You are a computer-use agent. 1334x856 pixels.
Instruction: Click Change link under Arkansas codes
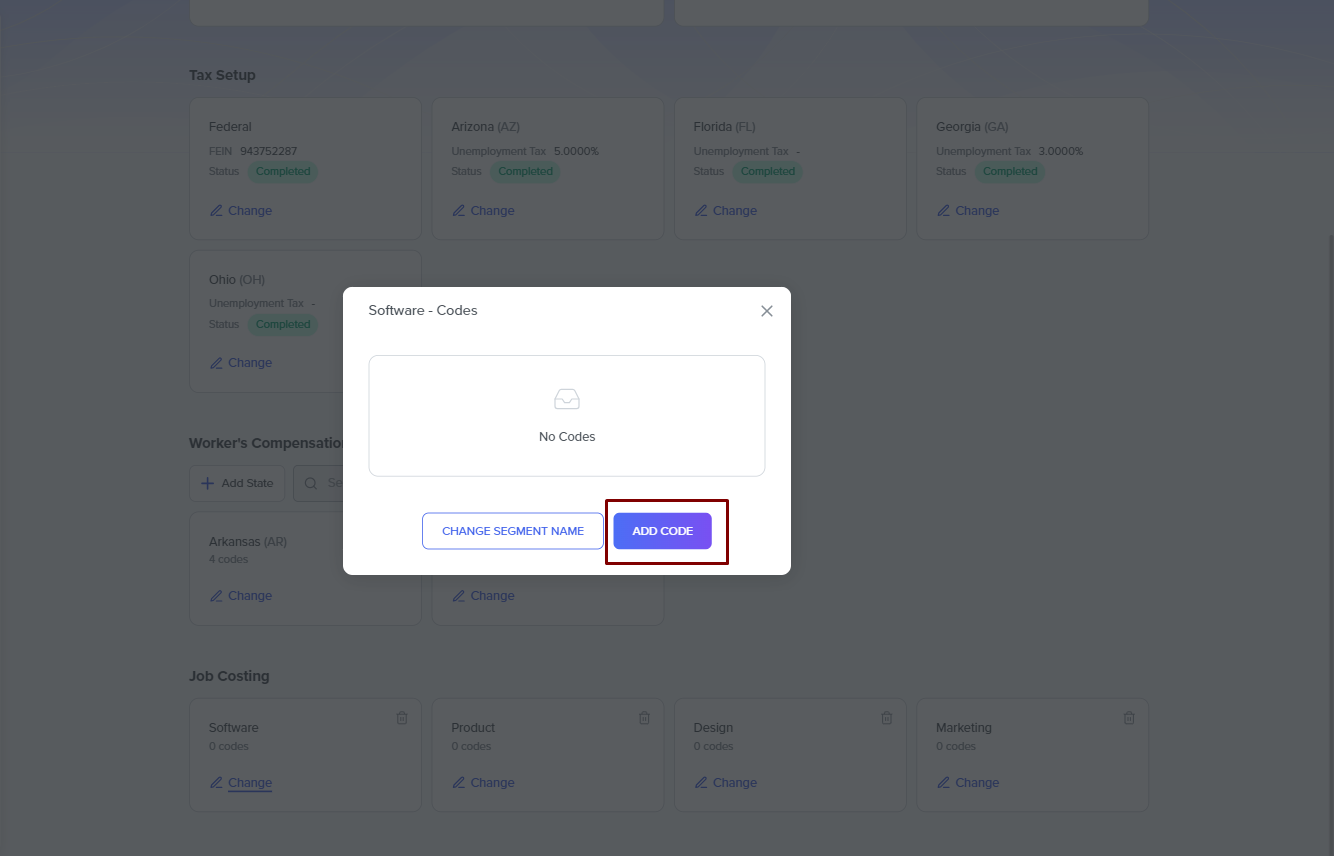(x=249, y=596)
